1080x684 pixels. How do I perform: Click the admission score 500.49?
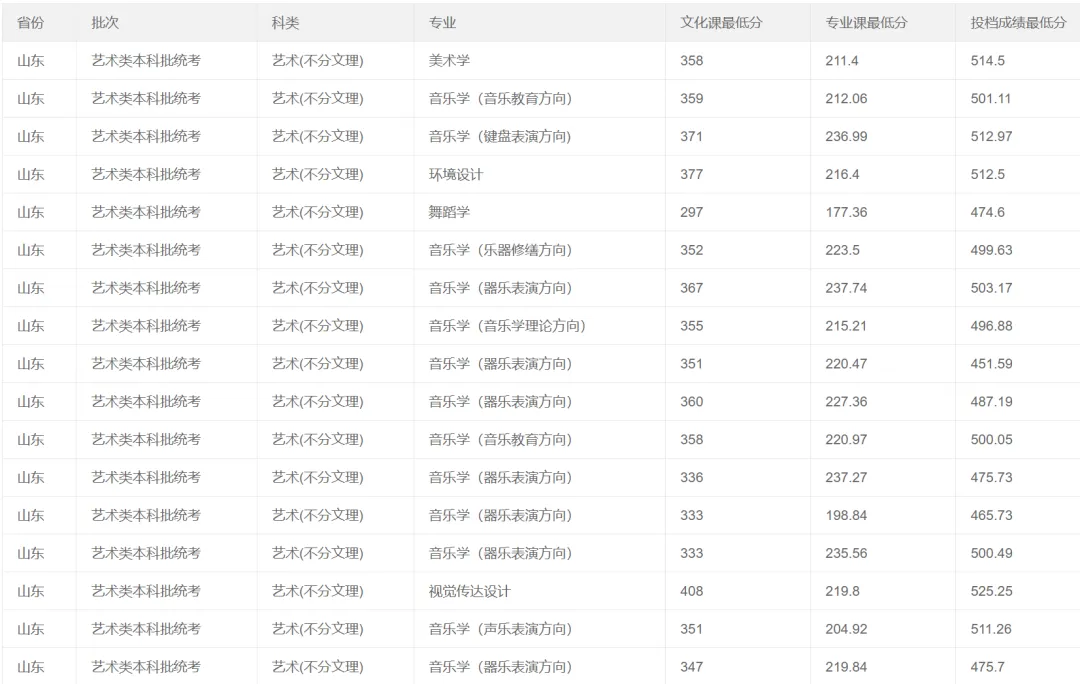pyautogui.click(x=991, y=553)
